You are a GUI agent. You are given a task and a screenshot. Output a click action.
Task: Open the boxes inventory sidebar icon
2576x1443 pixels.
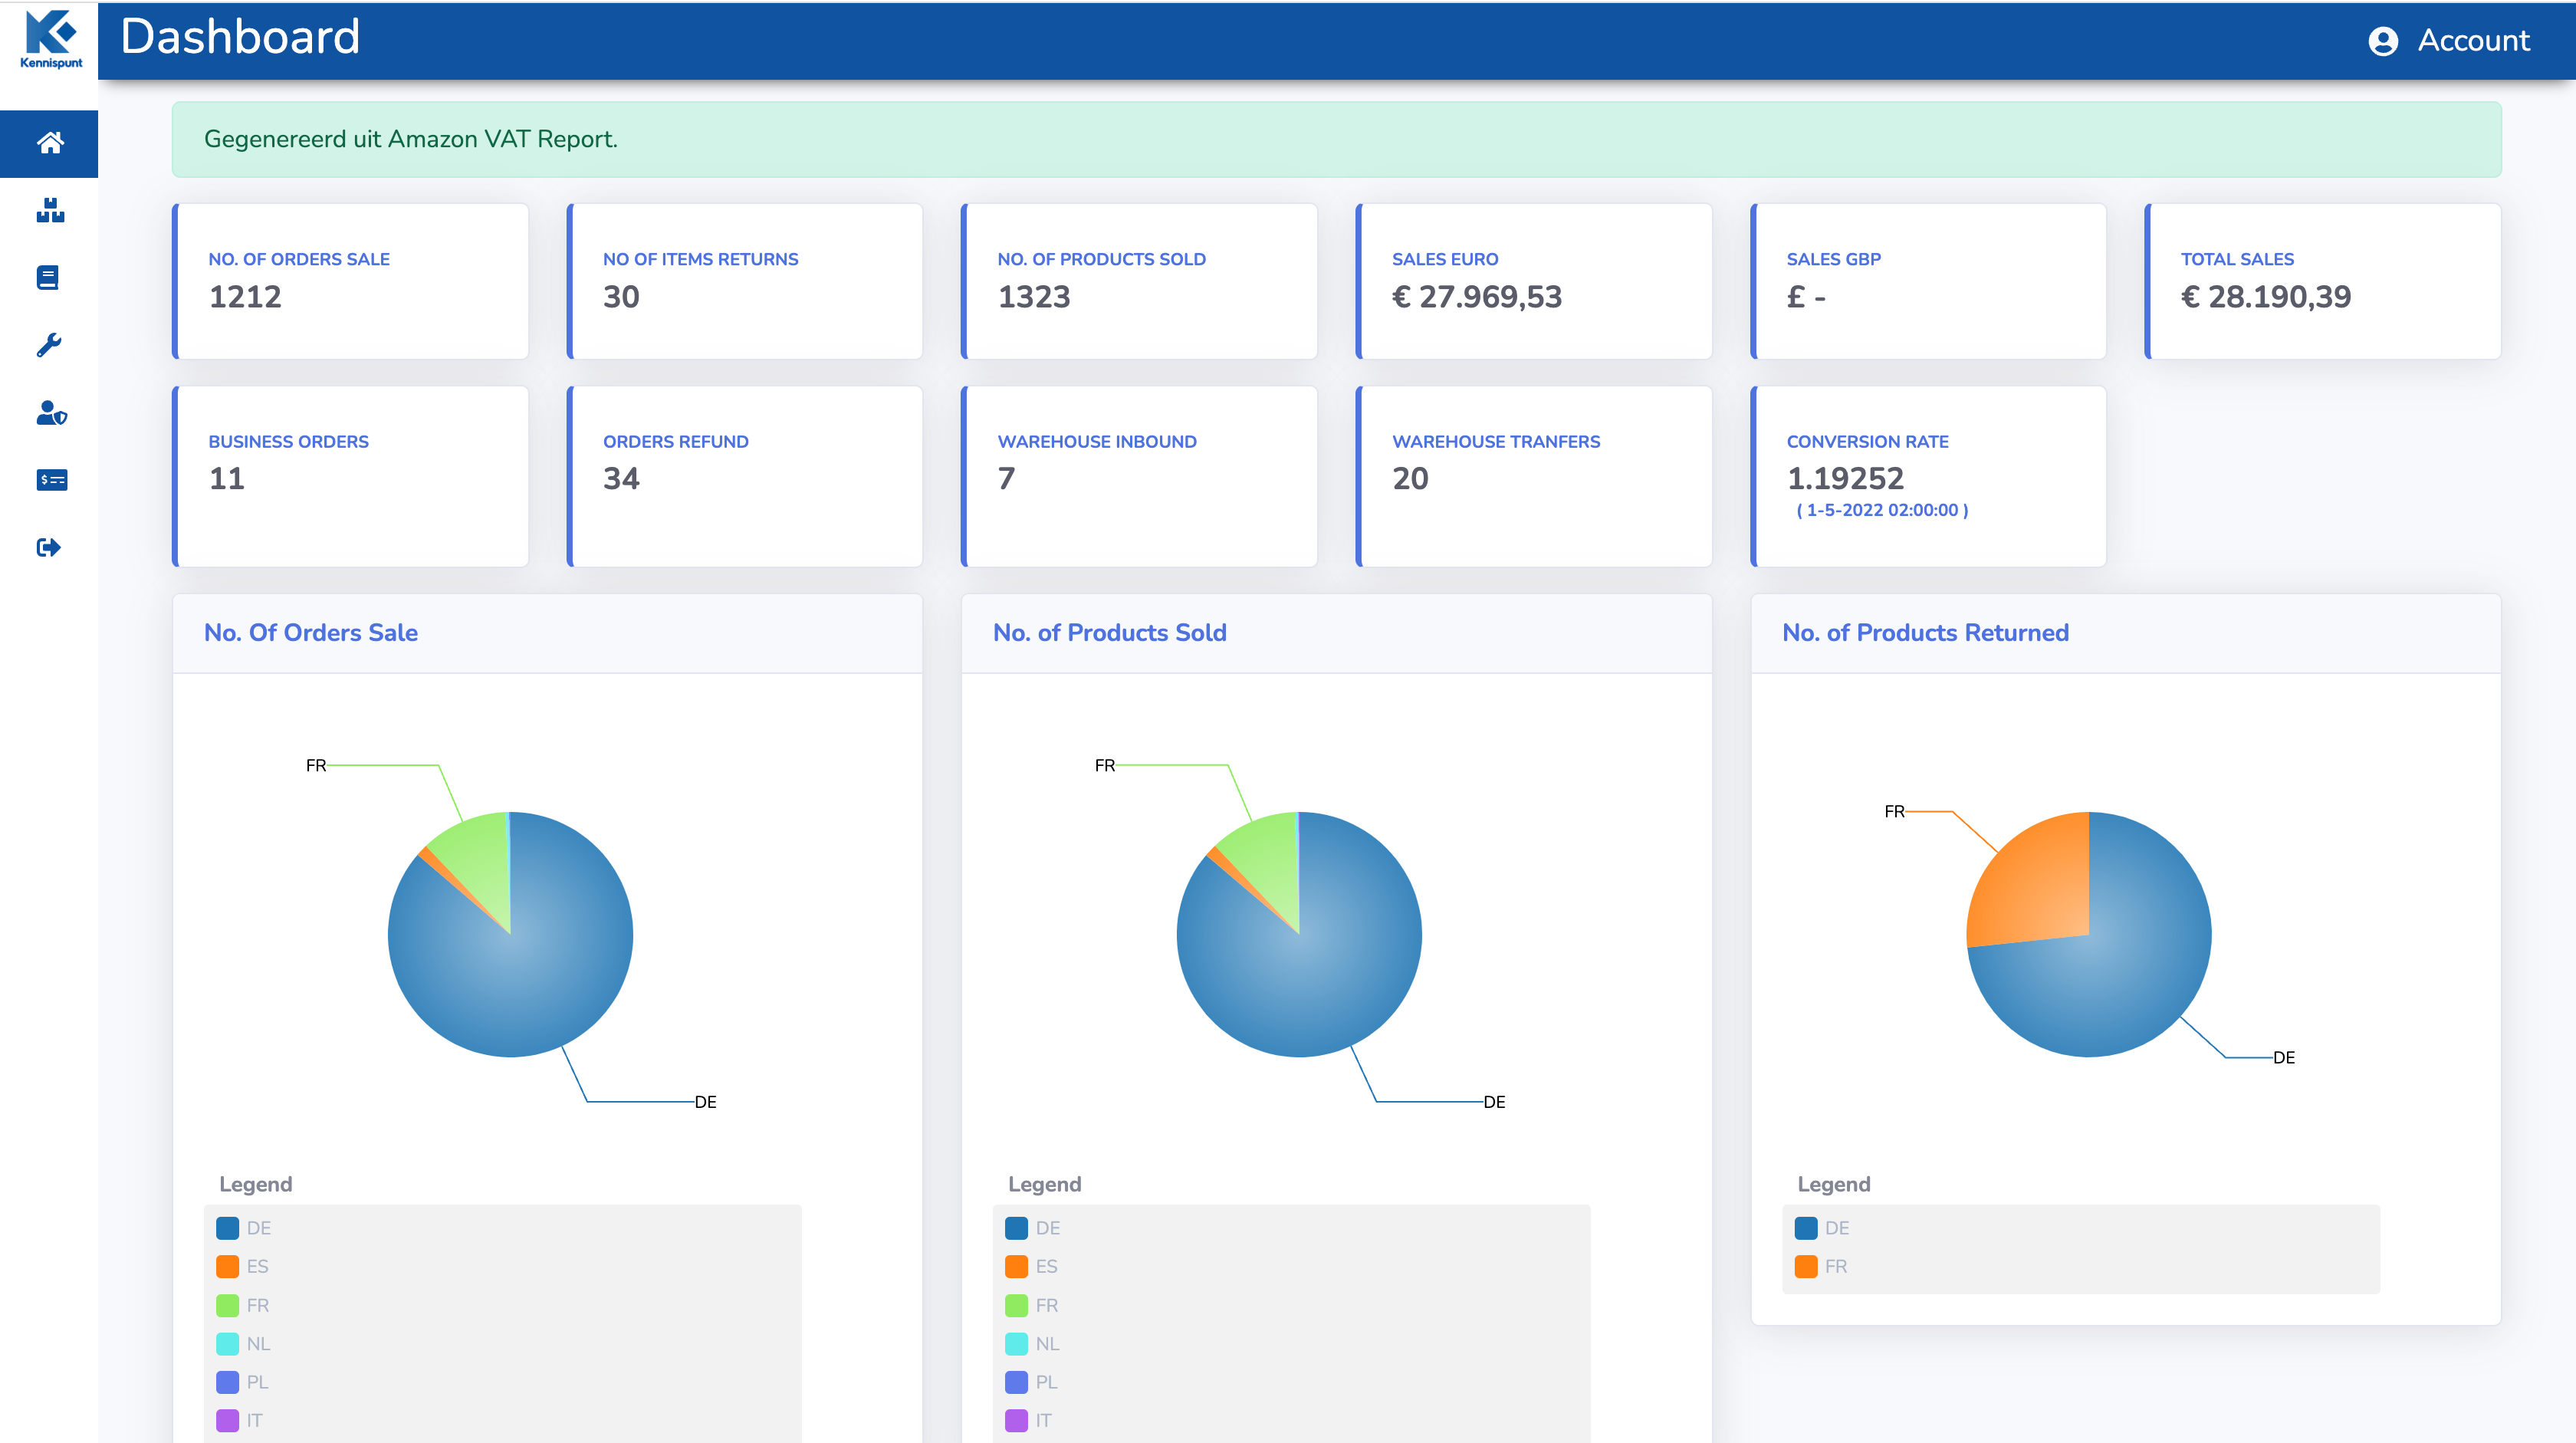tap(50, 210)
